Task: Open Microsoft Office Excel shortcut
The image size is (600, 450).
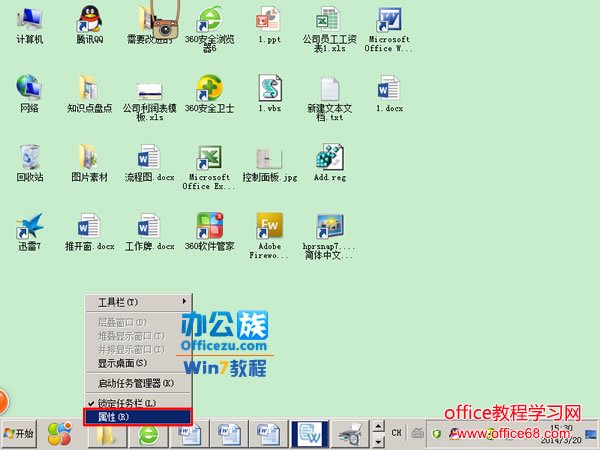Action: (x=209, y=167)
